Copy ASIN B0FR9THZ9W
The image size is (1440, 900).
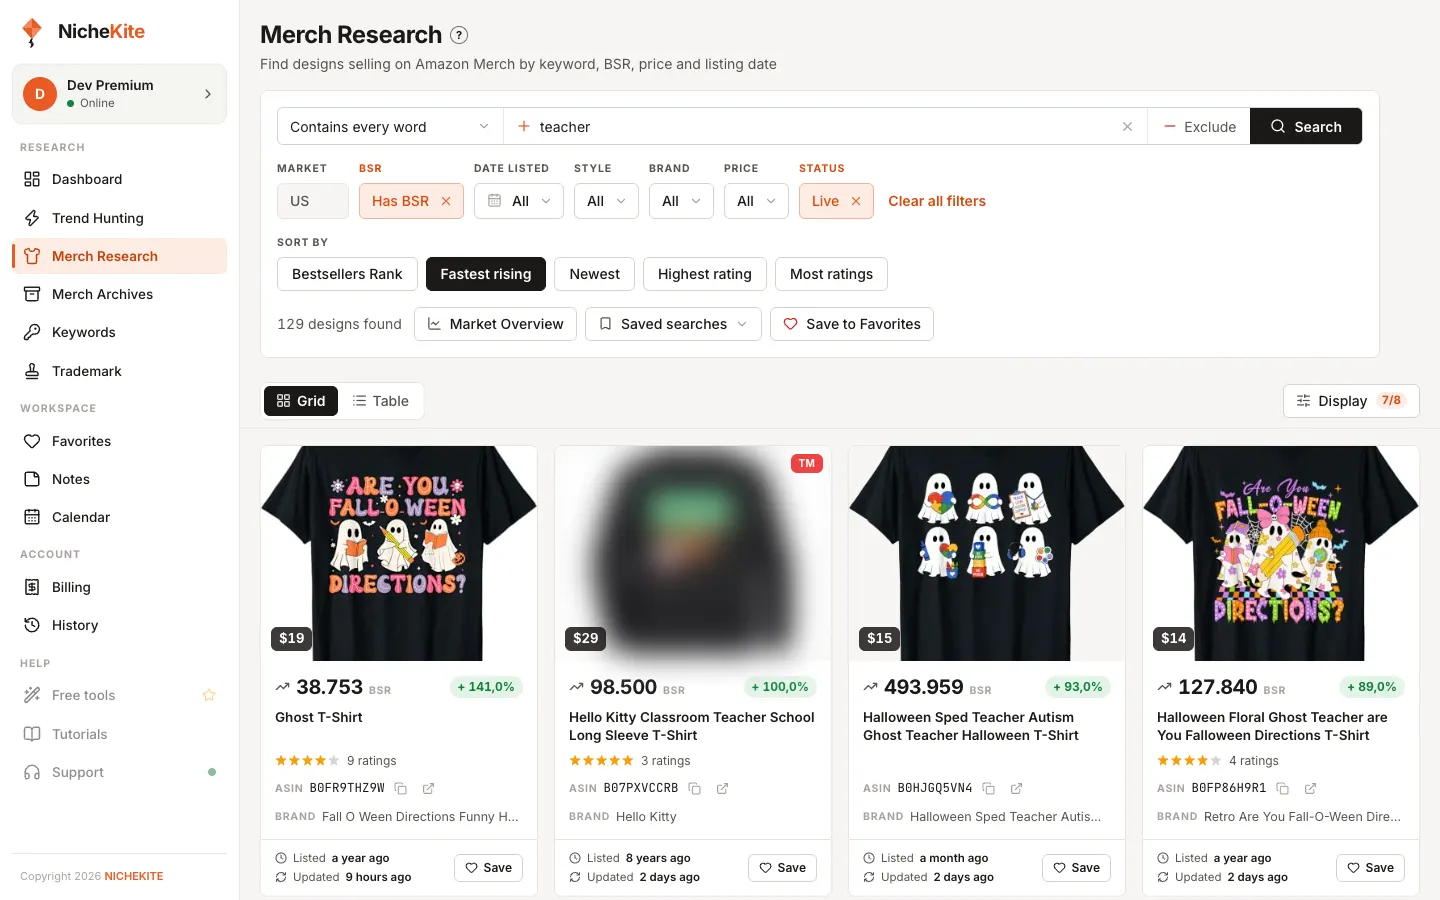point(401,788)
